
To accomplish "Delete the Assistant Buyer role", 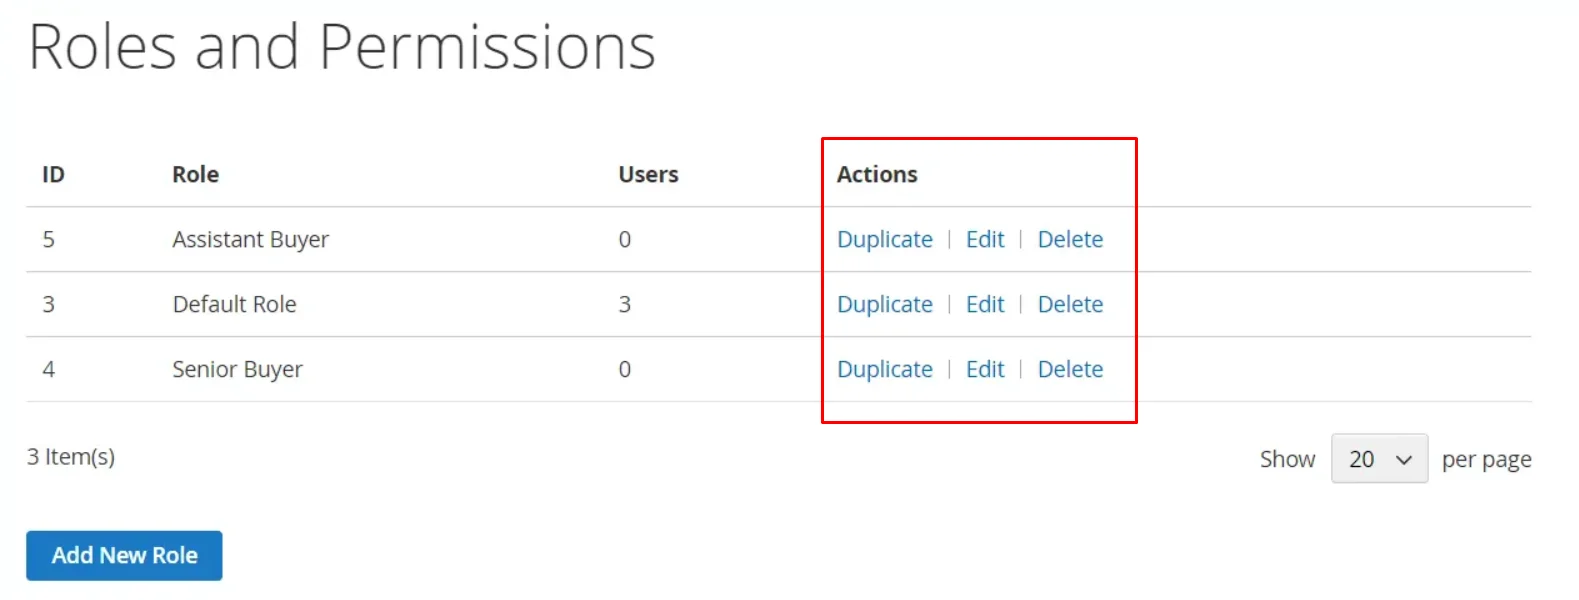I will [x=1069, y=239].
